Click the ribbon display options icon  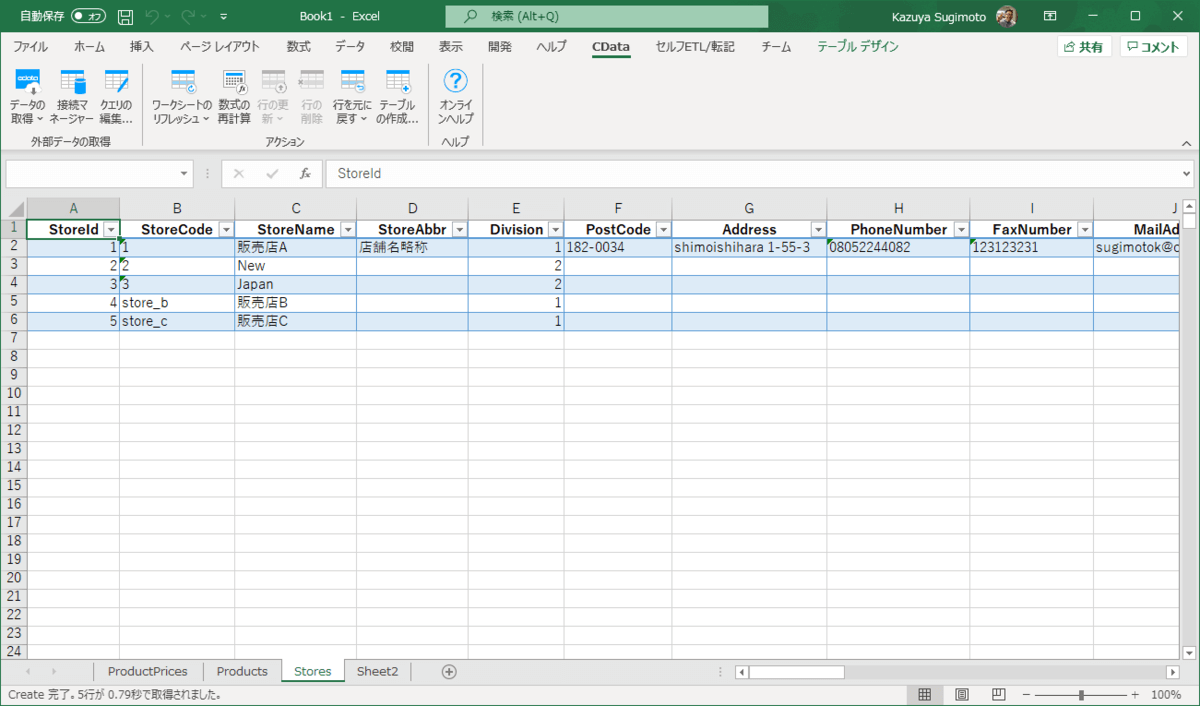(1050, 16)
